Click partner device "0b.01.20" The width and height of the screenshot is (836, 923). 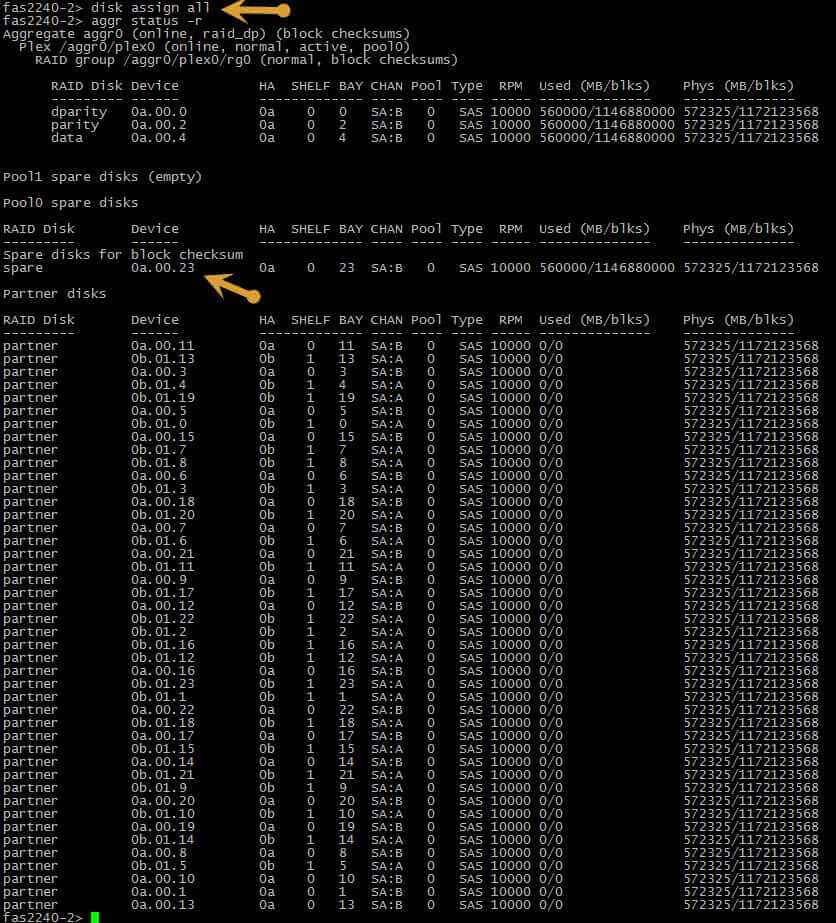click(x=162, y=514)
